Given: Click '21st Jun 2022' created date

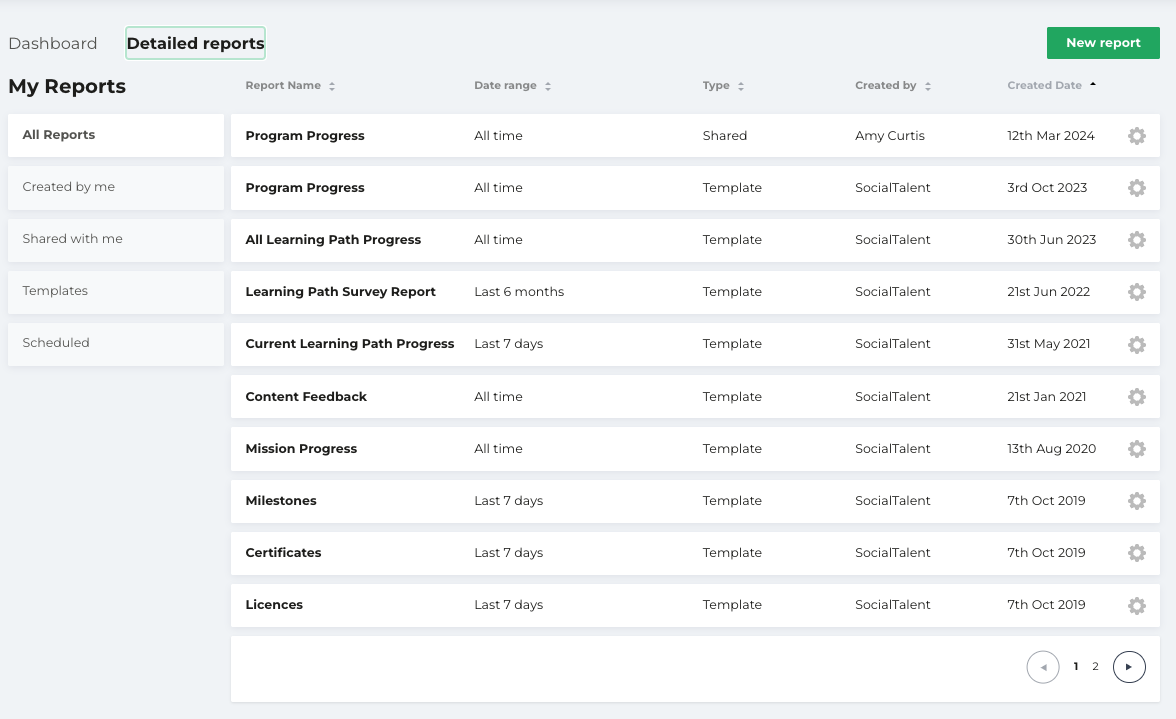Looking at the screenshot, I should coord(1048,292).
